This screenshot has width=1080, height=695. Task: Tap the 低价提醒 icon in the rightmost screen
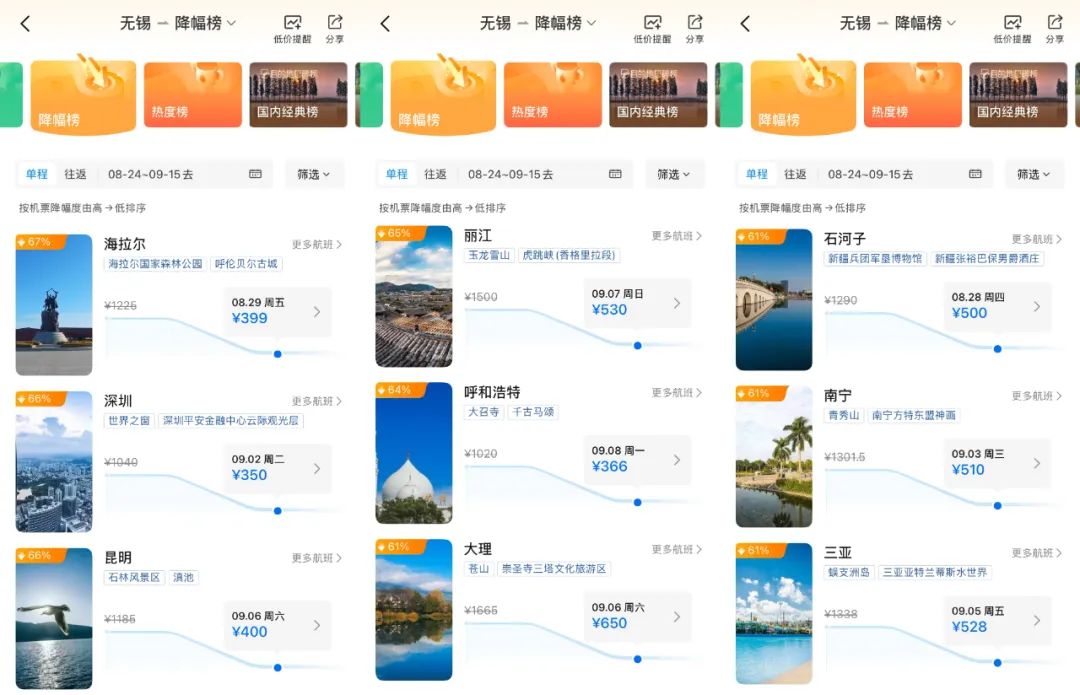[1012, 28]
